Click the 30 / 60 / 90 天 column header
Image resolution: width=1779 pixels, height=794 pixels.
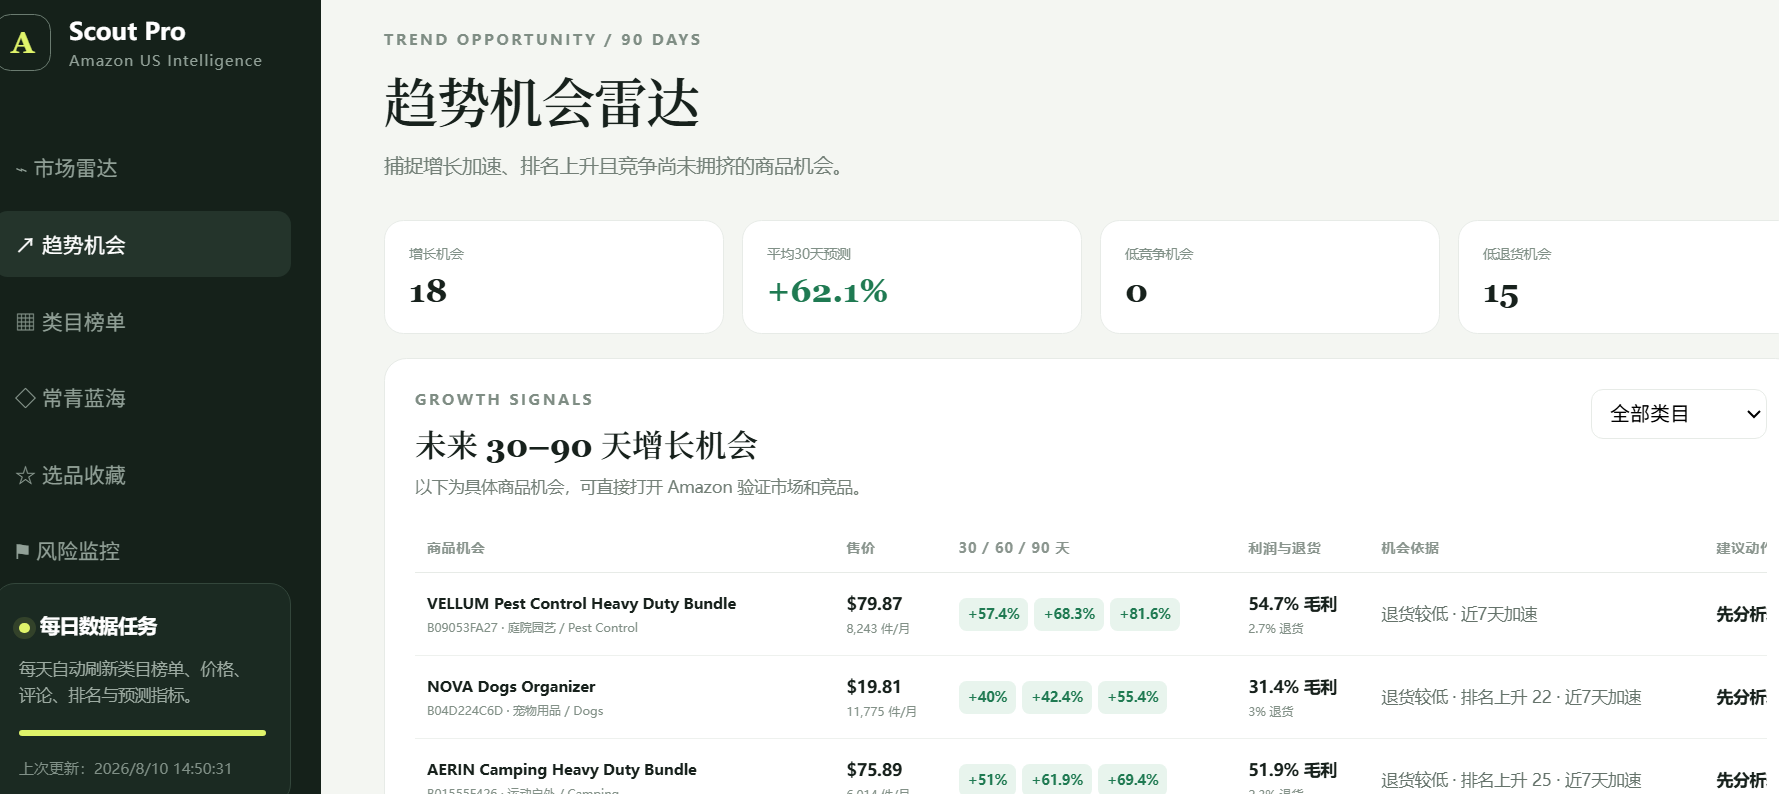1014,548
